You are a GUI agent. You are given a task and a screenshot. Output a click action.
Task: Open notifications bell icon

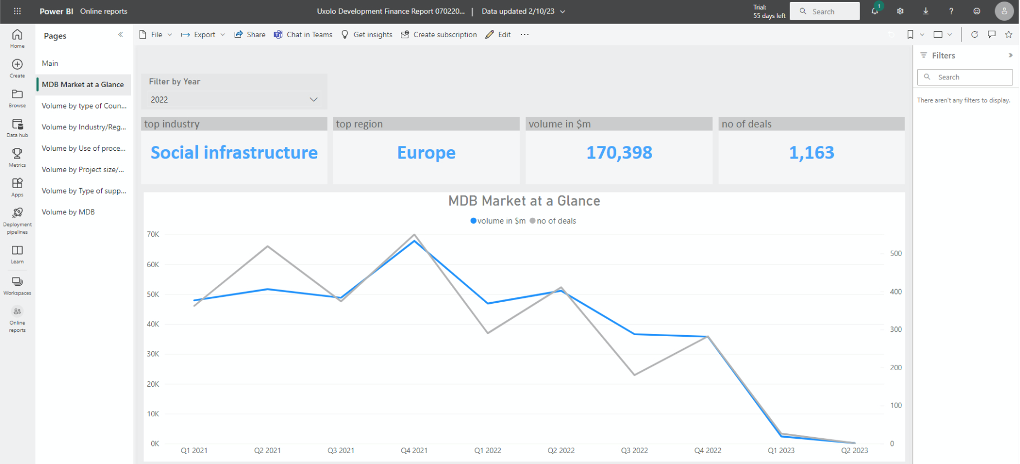pos(875,11)
